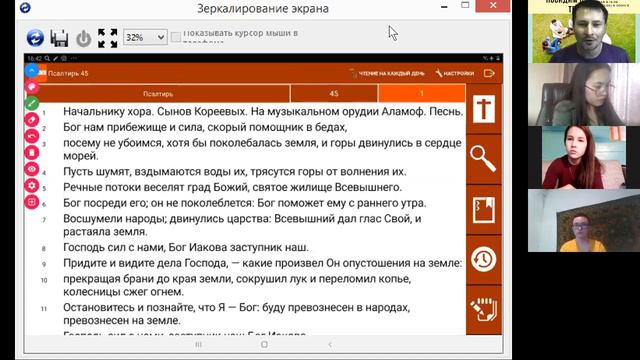Click verse 6 Бог посреди его
Screen dimensions: 640x360
pos(244,203)
